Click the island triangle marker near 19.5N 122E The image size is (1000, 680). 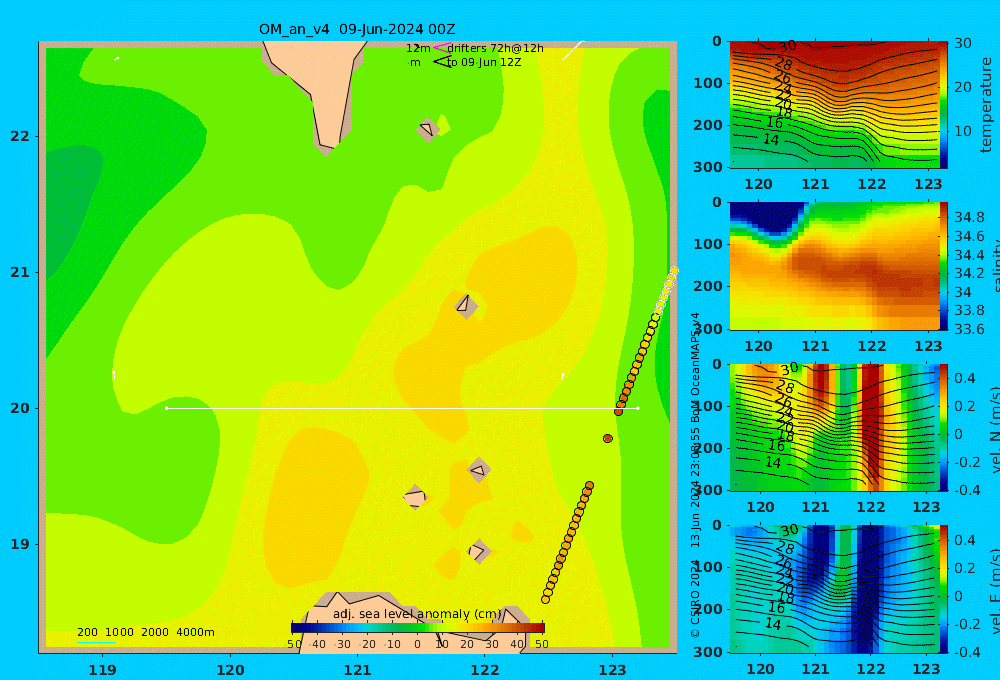coord(478,471)
